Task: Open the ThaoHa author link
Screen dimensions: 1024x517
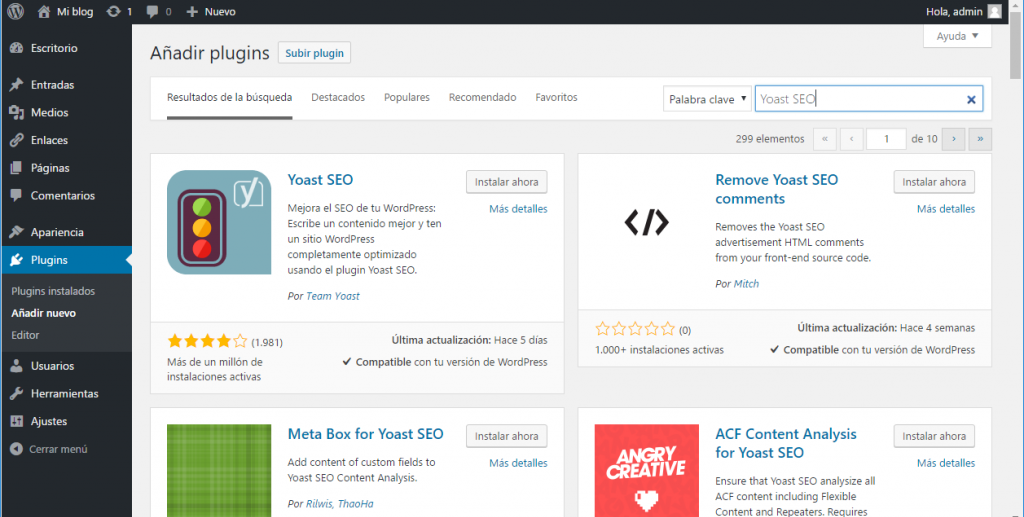Action: click(355, 504)
